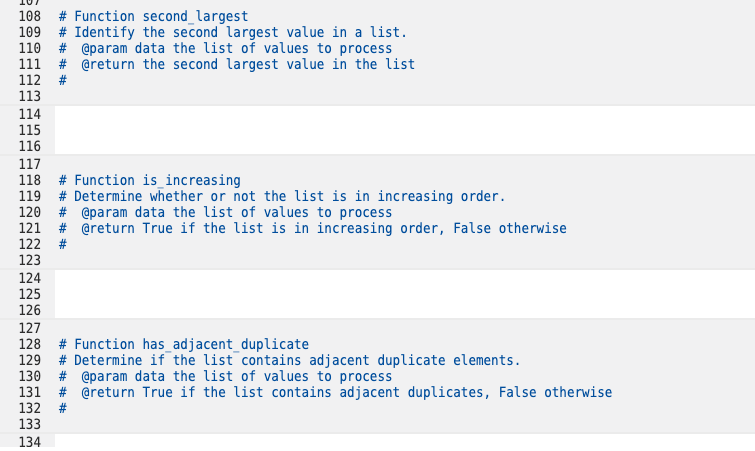
Task: Click the 'Function has_adjacent_duplicate' comment line
Action: 184,345
